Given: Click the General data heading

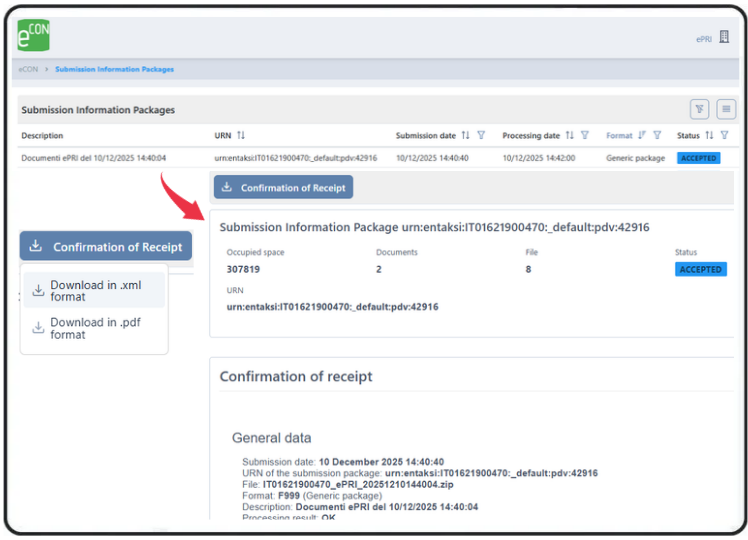Looking at the screenshot, I should (x=271, y=437).
